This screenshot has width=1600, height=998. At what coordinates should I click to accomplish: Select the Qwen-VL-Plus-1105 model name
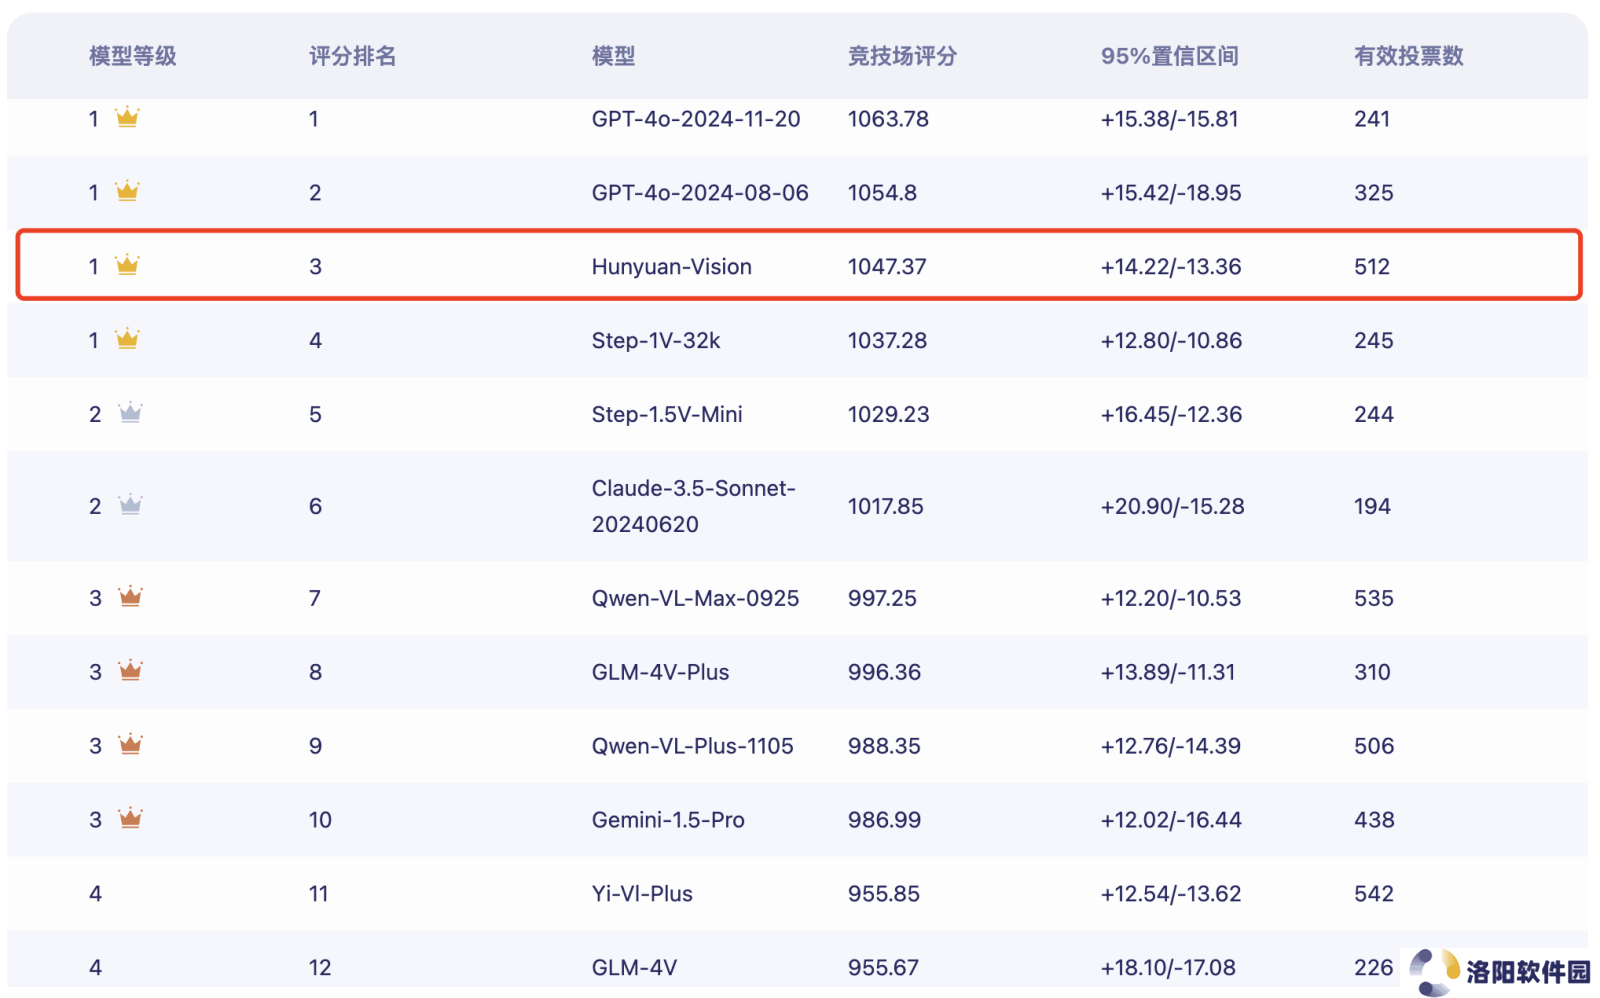point(692,747)
